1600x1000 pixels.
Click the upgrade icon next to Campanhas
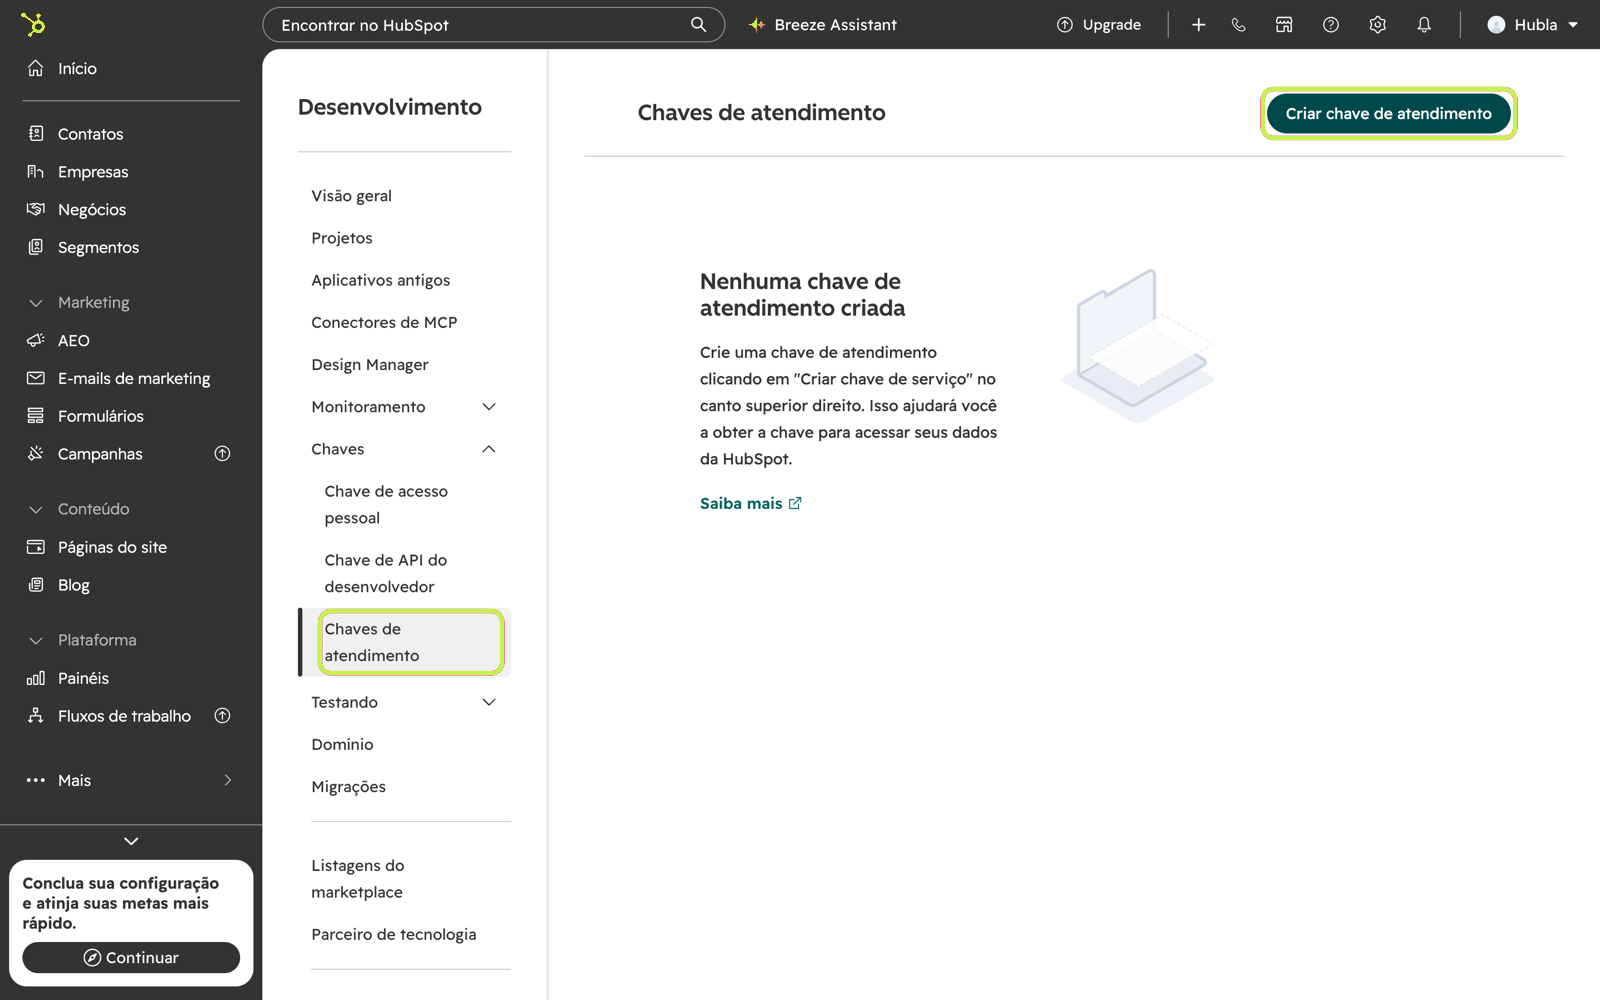[x=223, y=454]
